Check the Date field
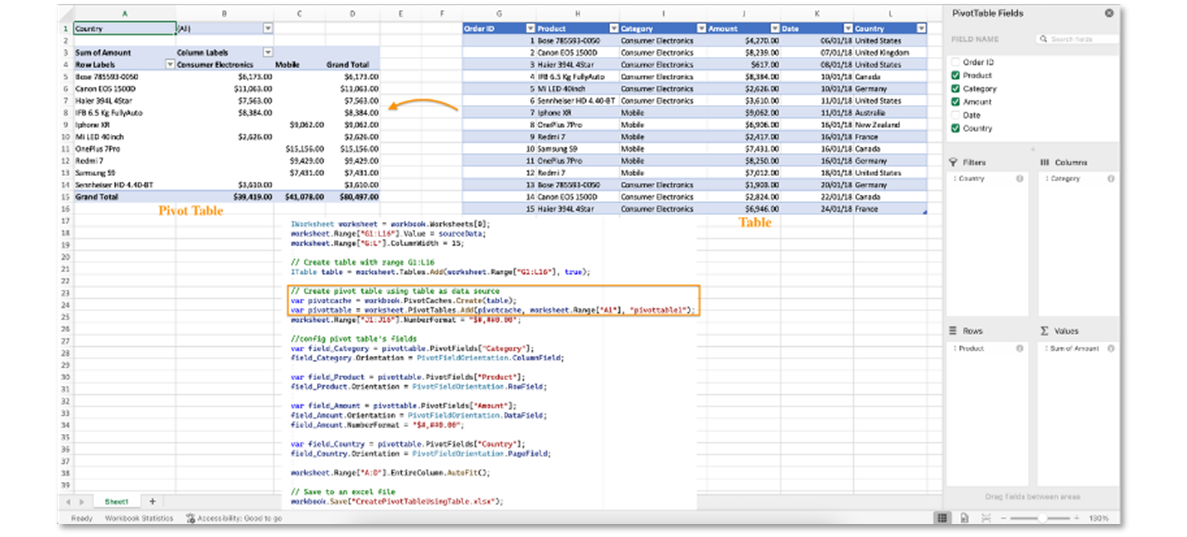The image size is (1187, 537). (955, 115)
